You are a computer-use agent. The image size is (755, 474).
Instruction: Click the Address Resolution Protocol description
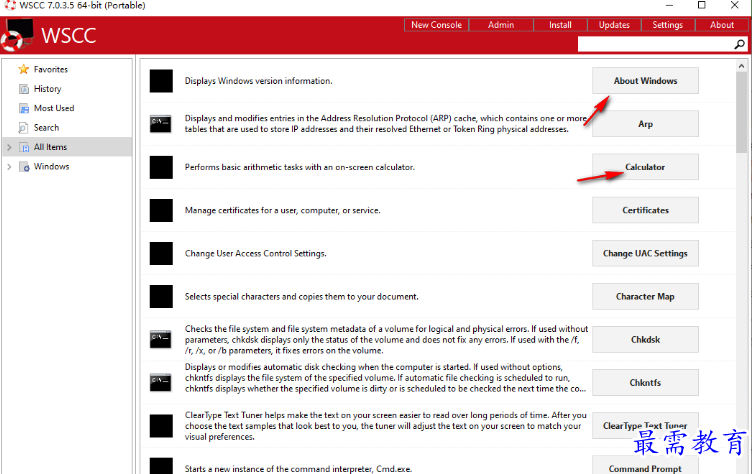click(x=386, y=124)
